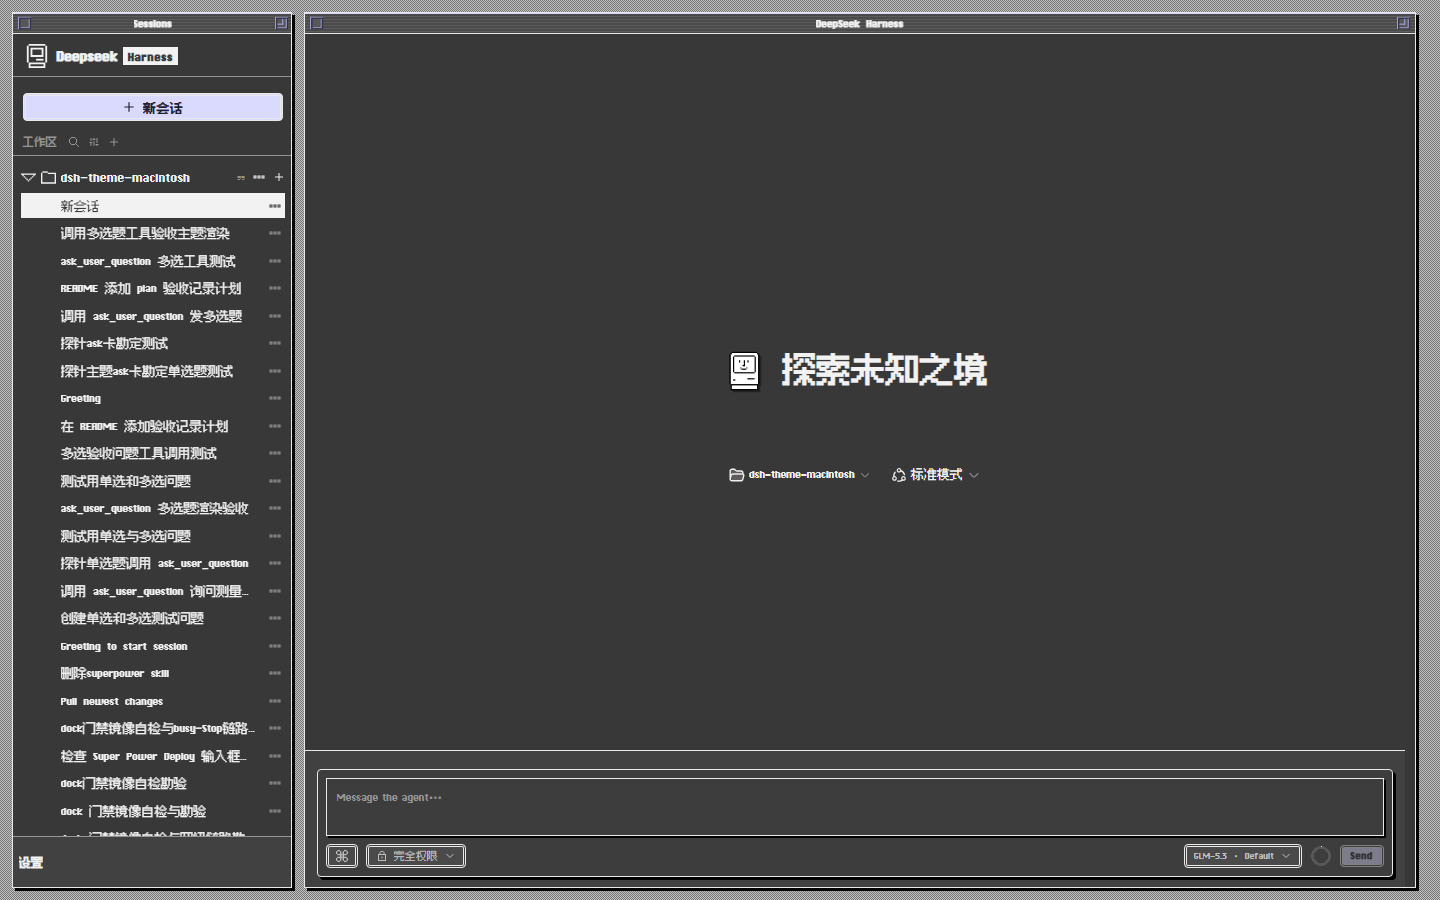This screenshot has height=900, width=1440.
Task: Click the Deepseek Harness computer logo
Action: pos(37,56)
